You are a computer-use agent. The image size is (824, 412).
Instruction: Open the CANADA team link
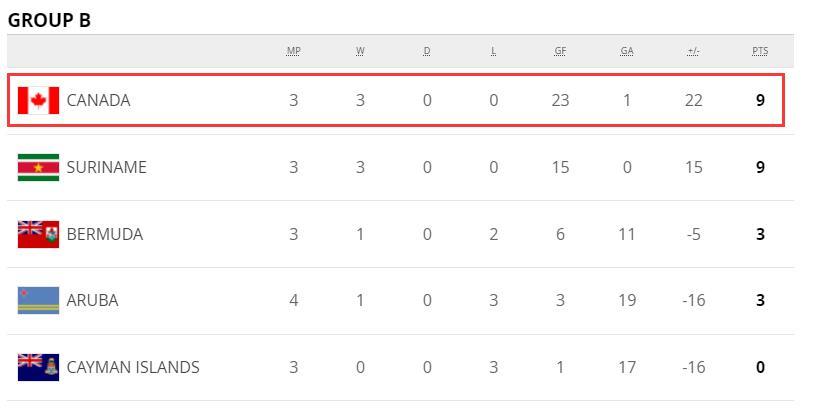(x=98, y=100)
